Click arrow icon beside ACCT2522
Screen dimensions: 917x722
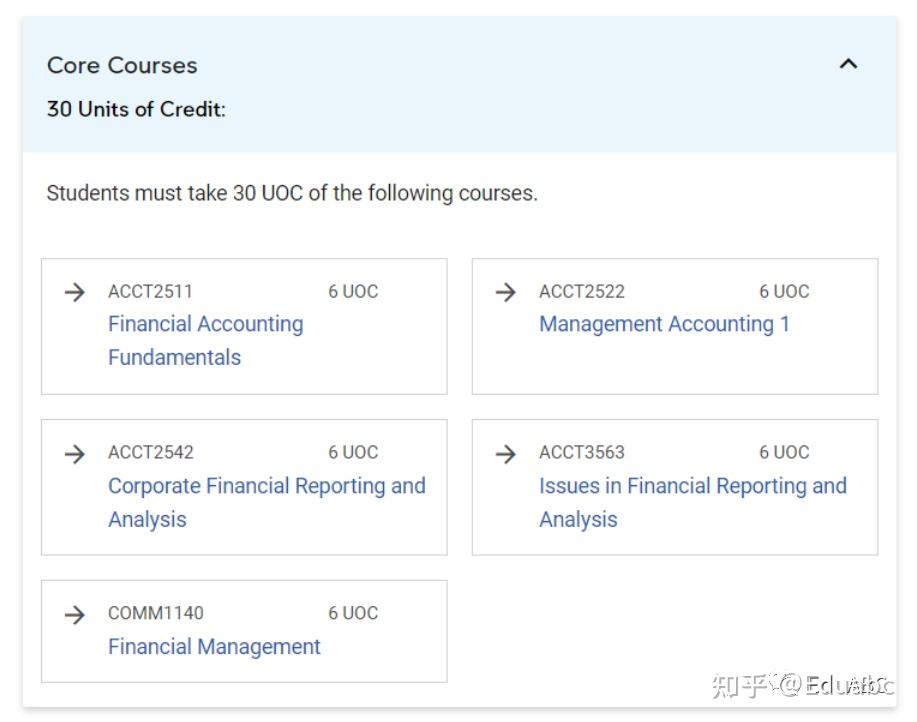click(x=506, y=292)
